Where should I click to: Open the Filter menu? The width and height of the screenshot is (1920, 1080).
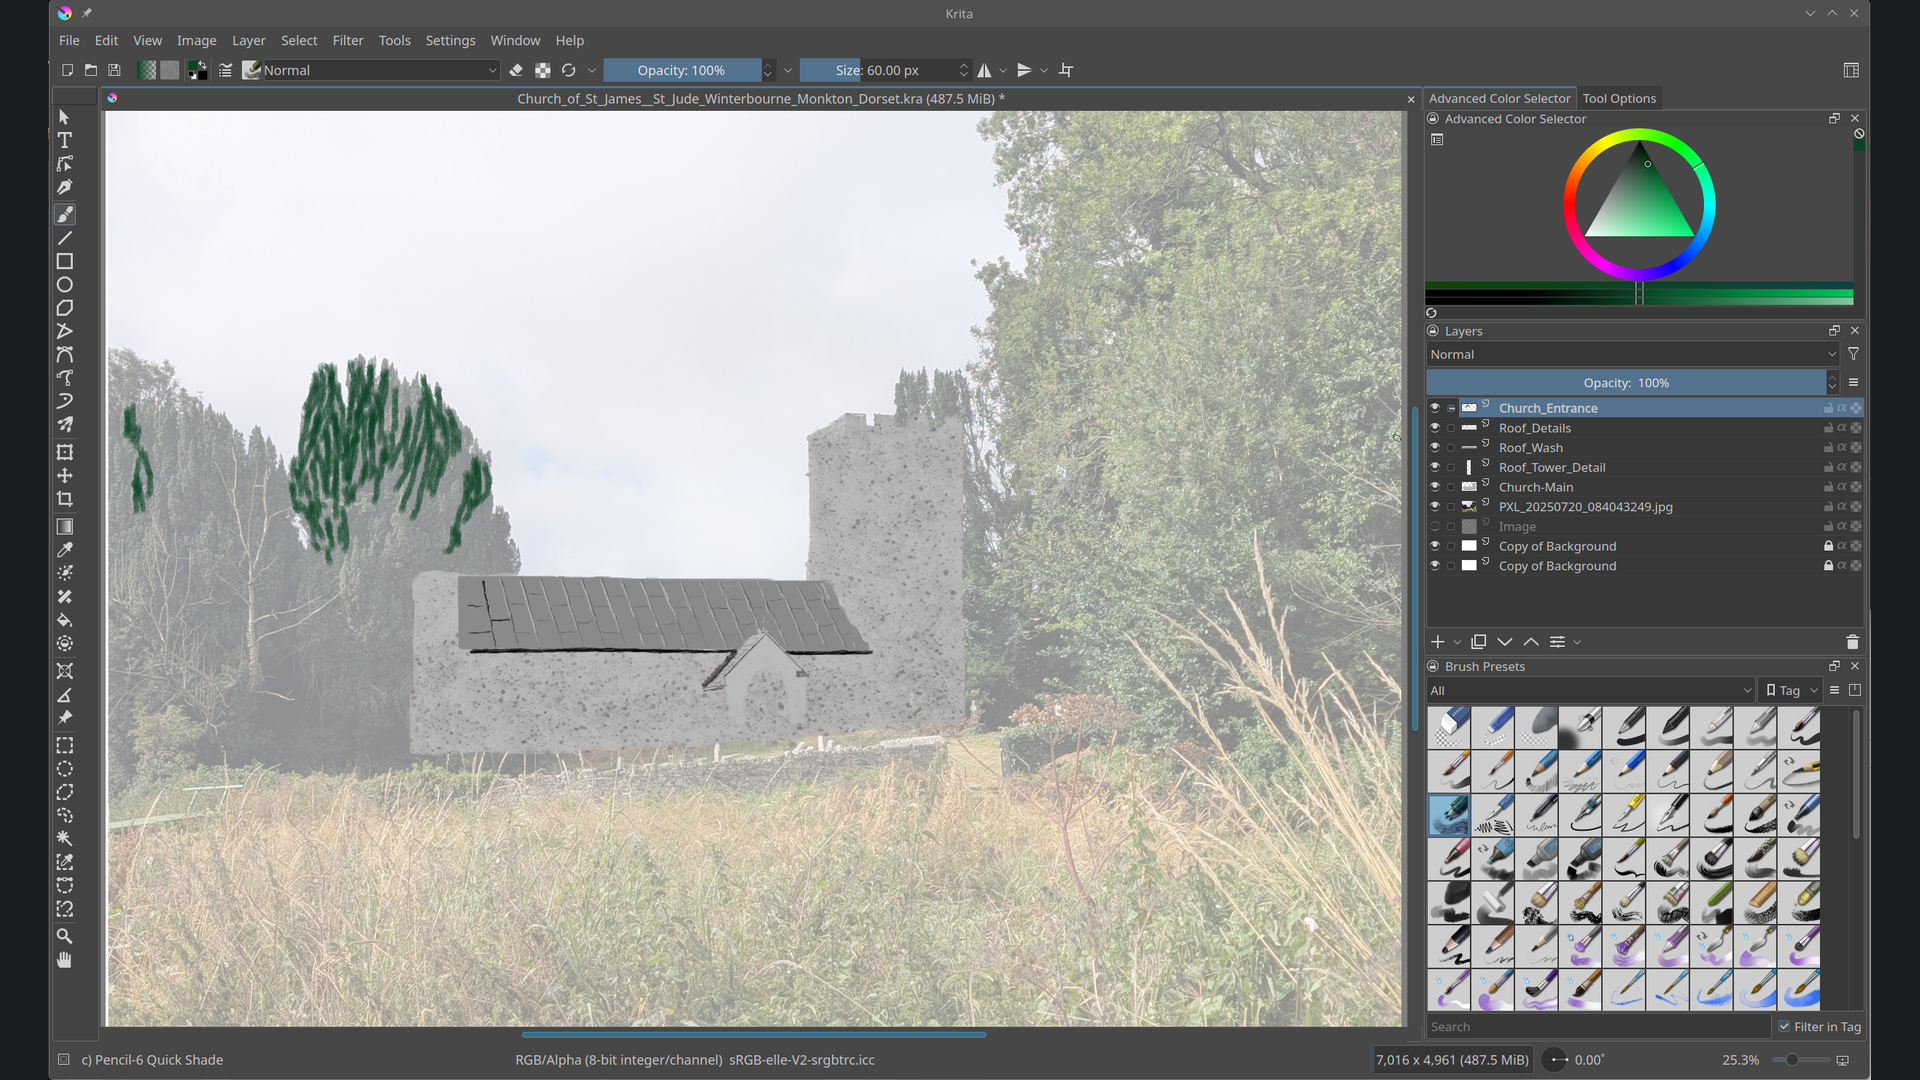click(348, 41)
